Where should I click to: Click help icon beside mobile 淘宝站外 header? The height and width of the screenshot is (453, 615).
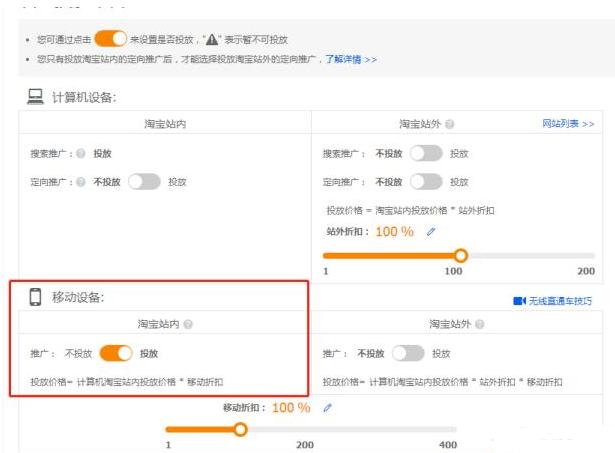click(480, 324)
